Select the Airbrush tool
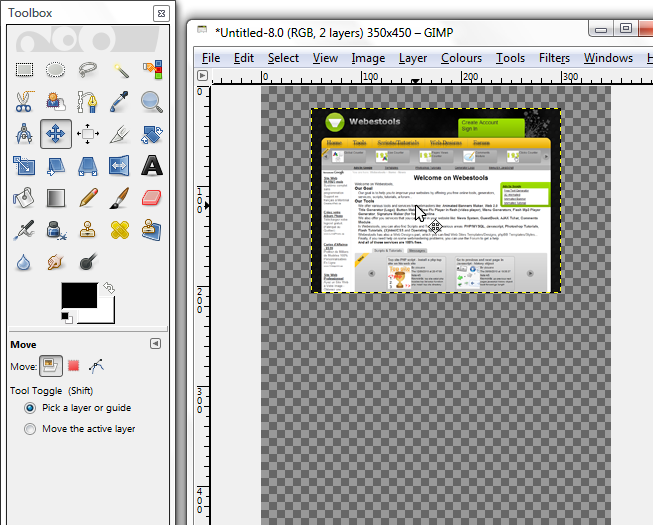The height and width of the screenshot is (525, 653). 24,230
